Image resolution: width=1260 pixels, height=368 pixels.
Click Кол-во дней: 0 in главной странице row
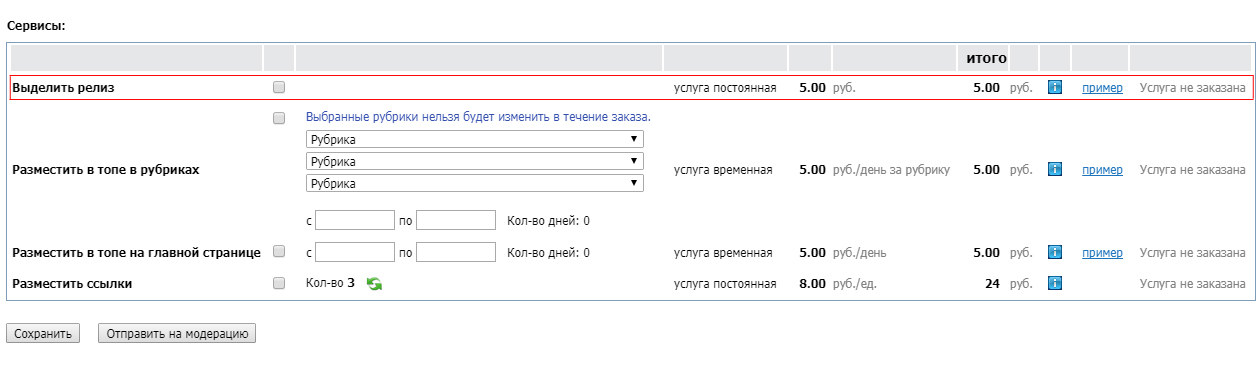[549, 253]
